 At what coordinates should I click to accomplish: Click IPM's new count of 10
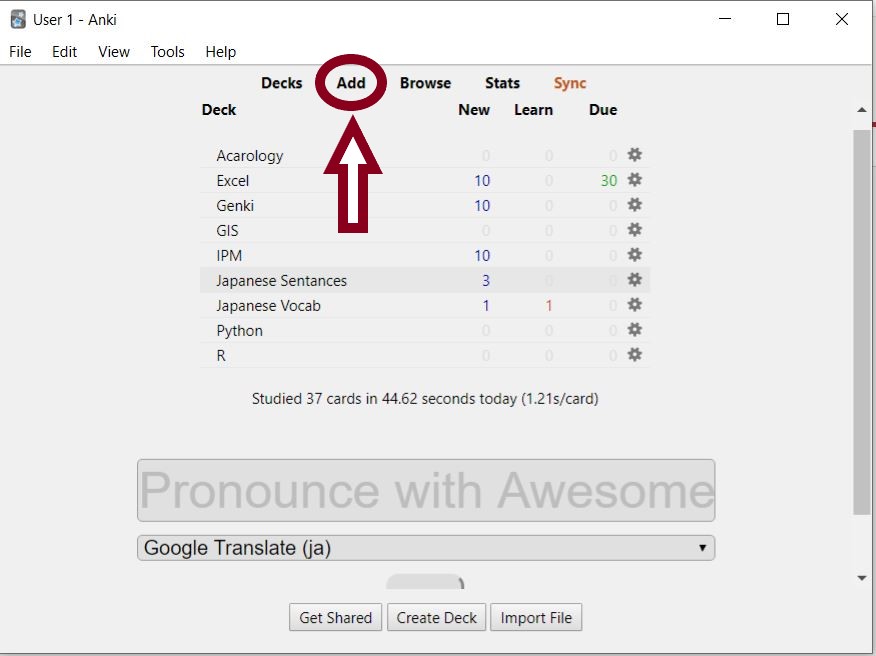(482, 255)
